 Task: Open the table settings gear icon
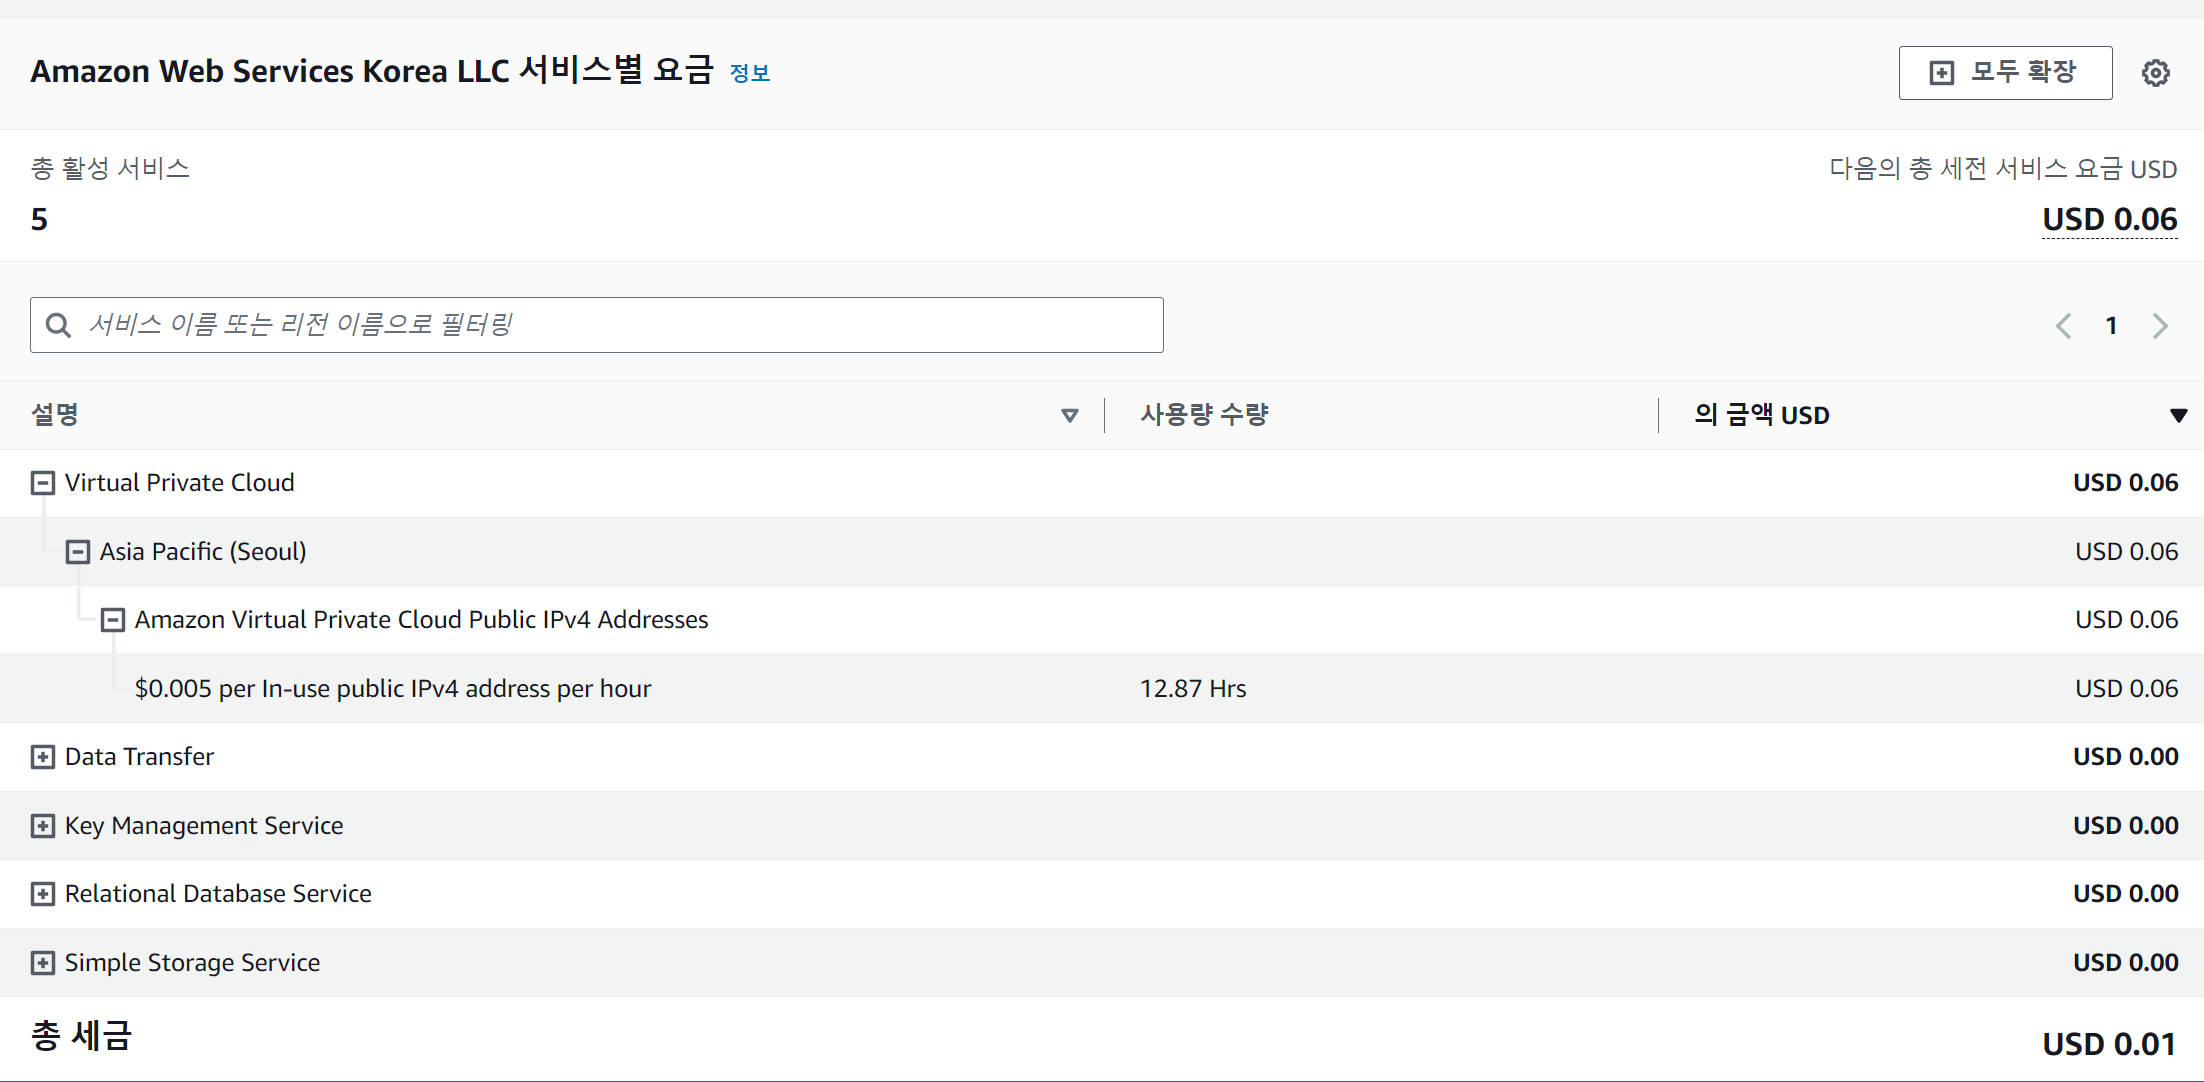coord(2155,73)
